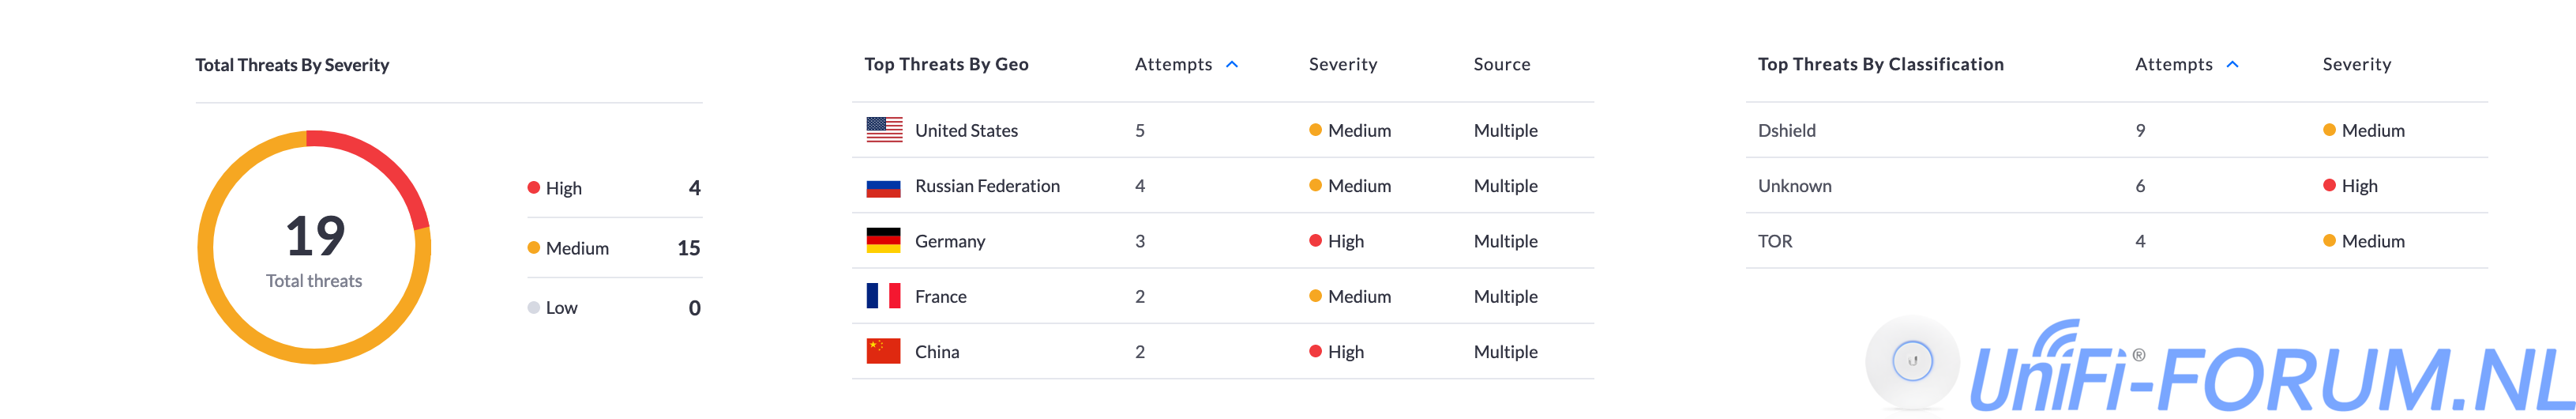Sort Geo table by Source column
The width and height of the screenshot is (2576, 419).
point(1502,64)
